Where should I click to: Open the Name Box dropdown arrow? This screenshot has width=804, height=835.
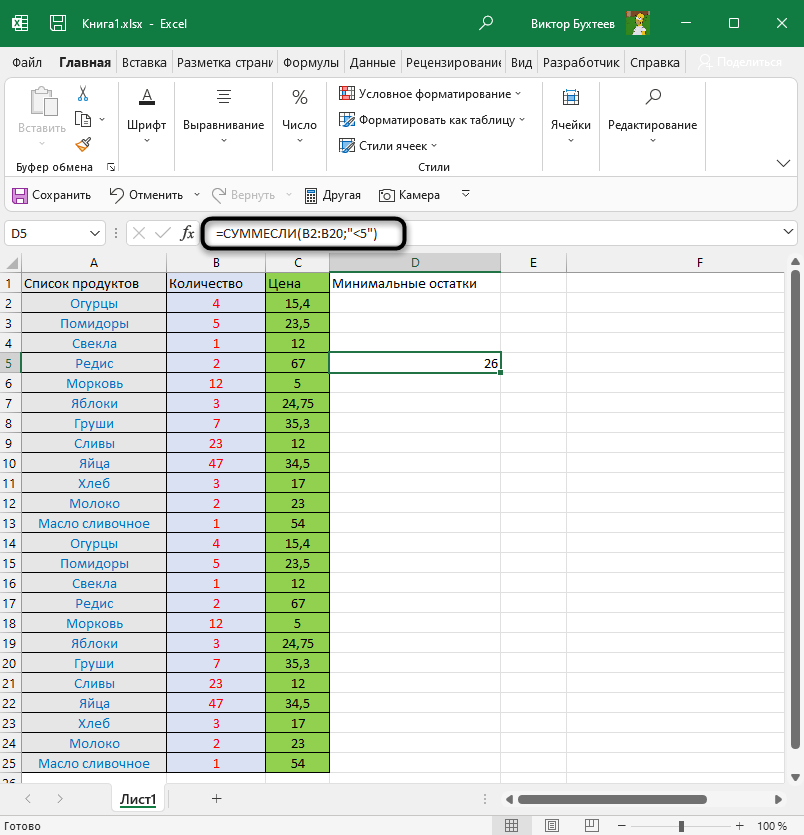[95, 233]
